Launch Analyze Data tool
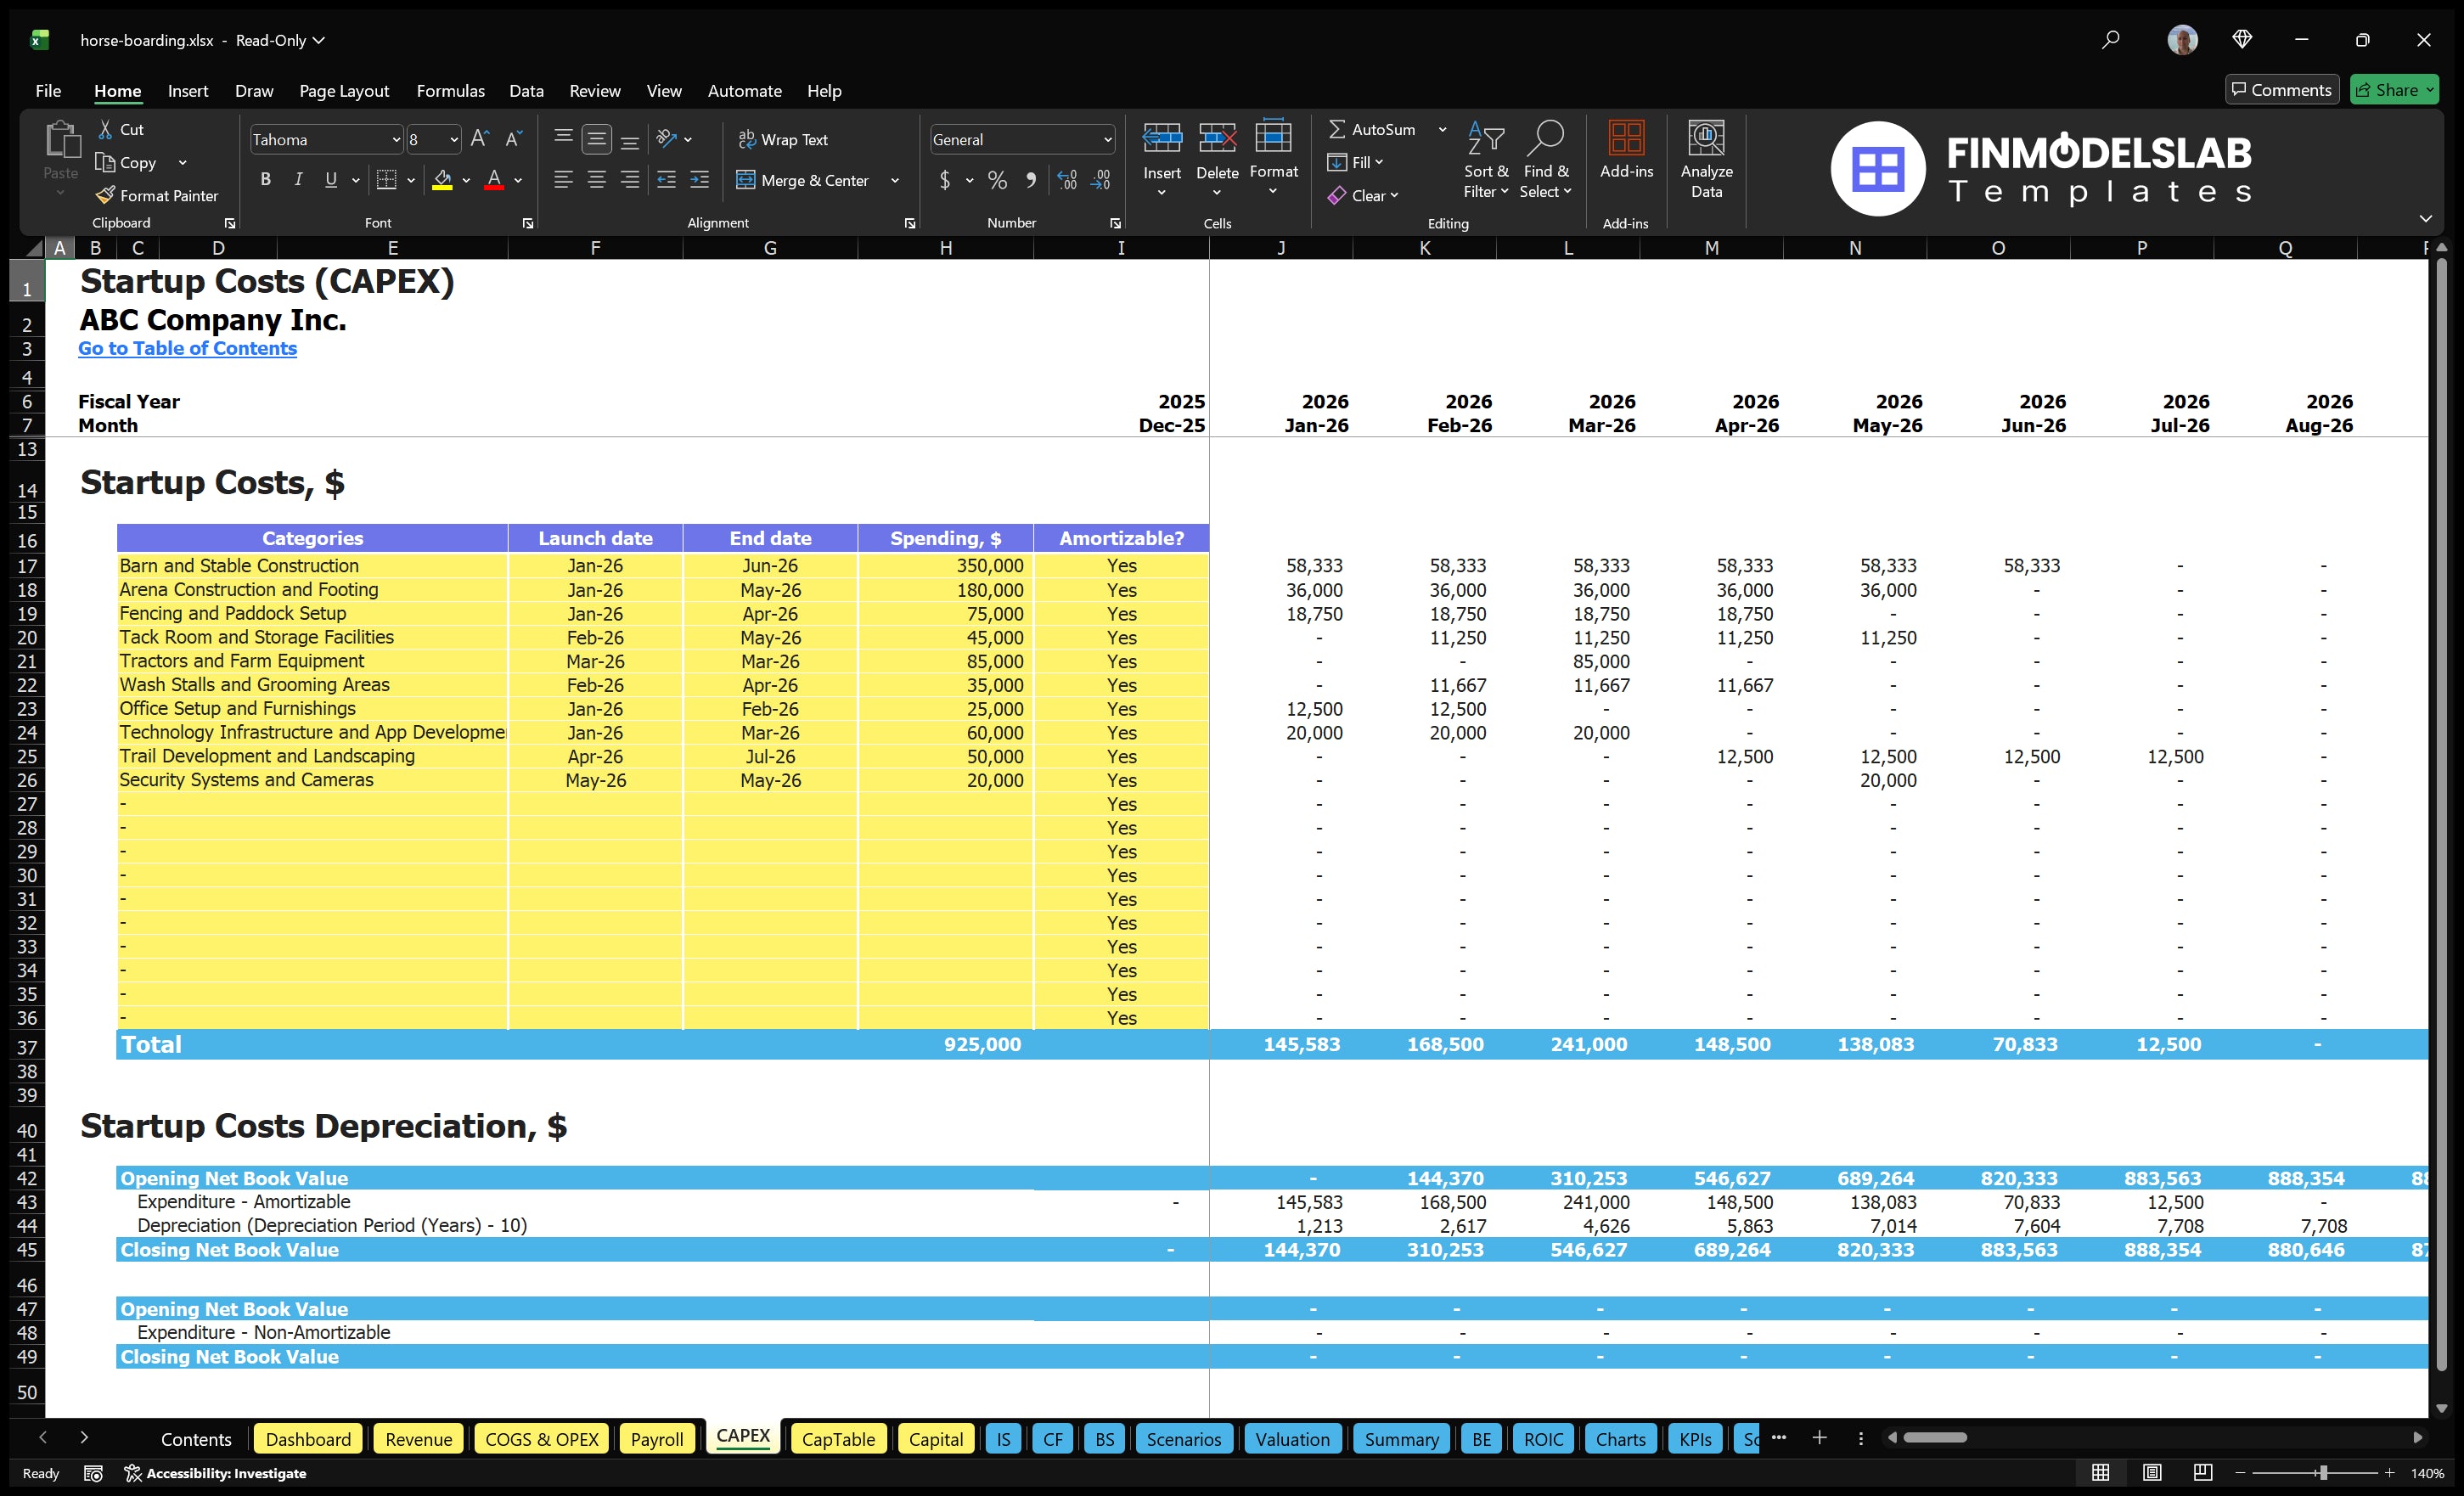 click(1707, 158)
